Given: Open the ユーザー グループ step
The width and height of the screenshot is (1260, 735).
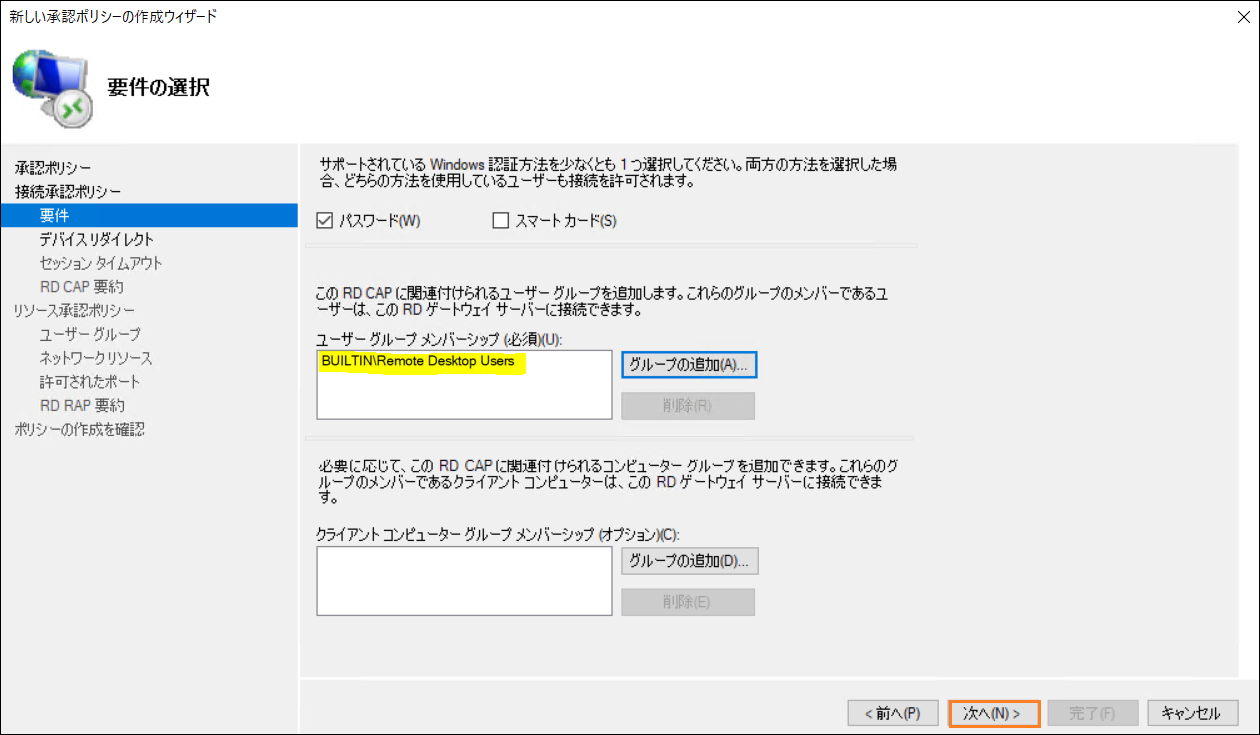Looking at the screenshot, I should (90, 334).
